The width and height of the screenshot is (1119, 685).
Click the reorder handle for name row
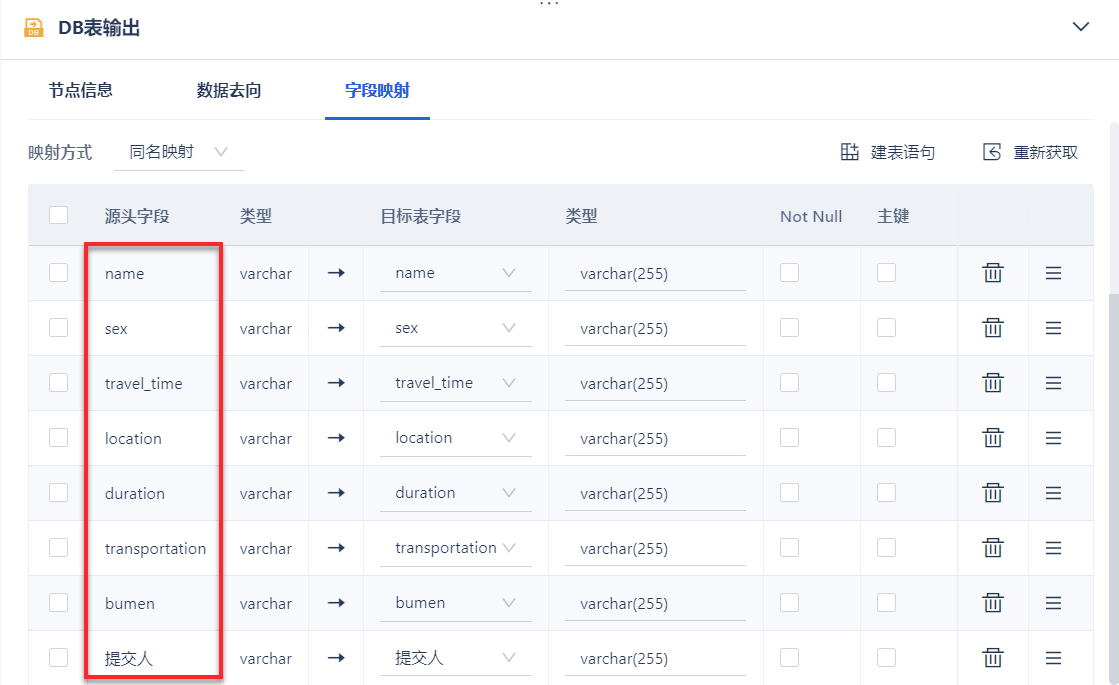click(1053, 273)
